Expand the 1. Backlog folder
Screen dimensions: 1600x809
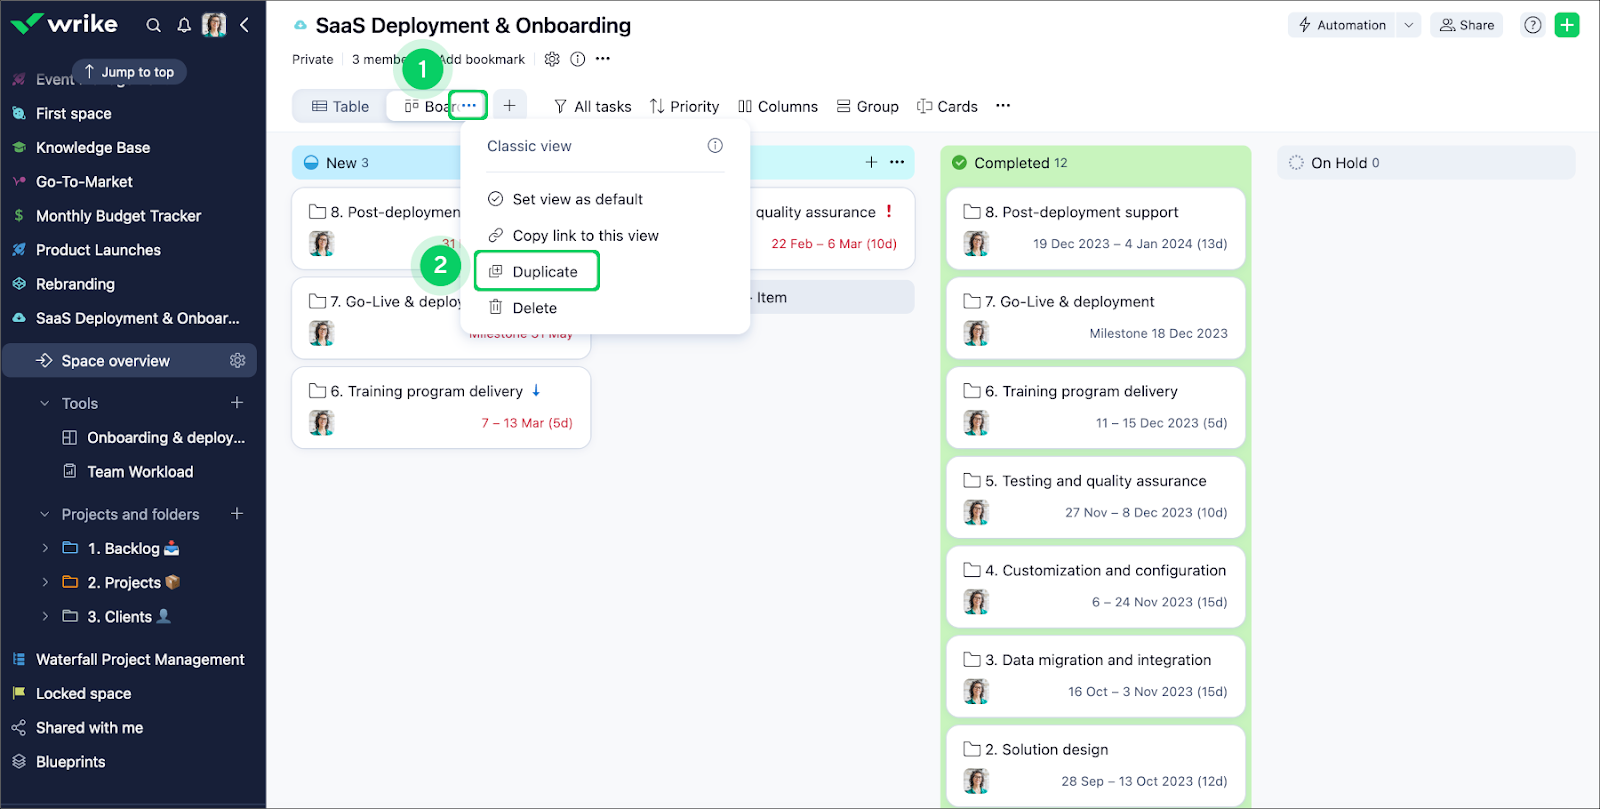(45, 548)
